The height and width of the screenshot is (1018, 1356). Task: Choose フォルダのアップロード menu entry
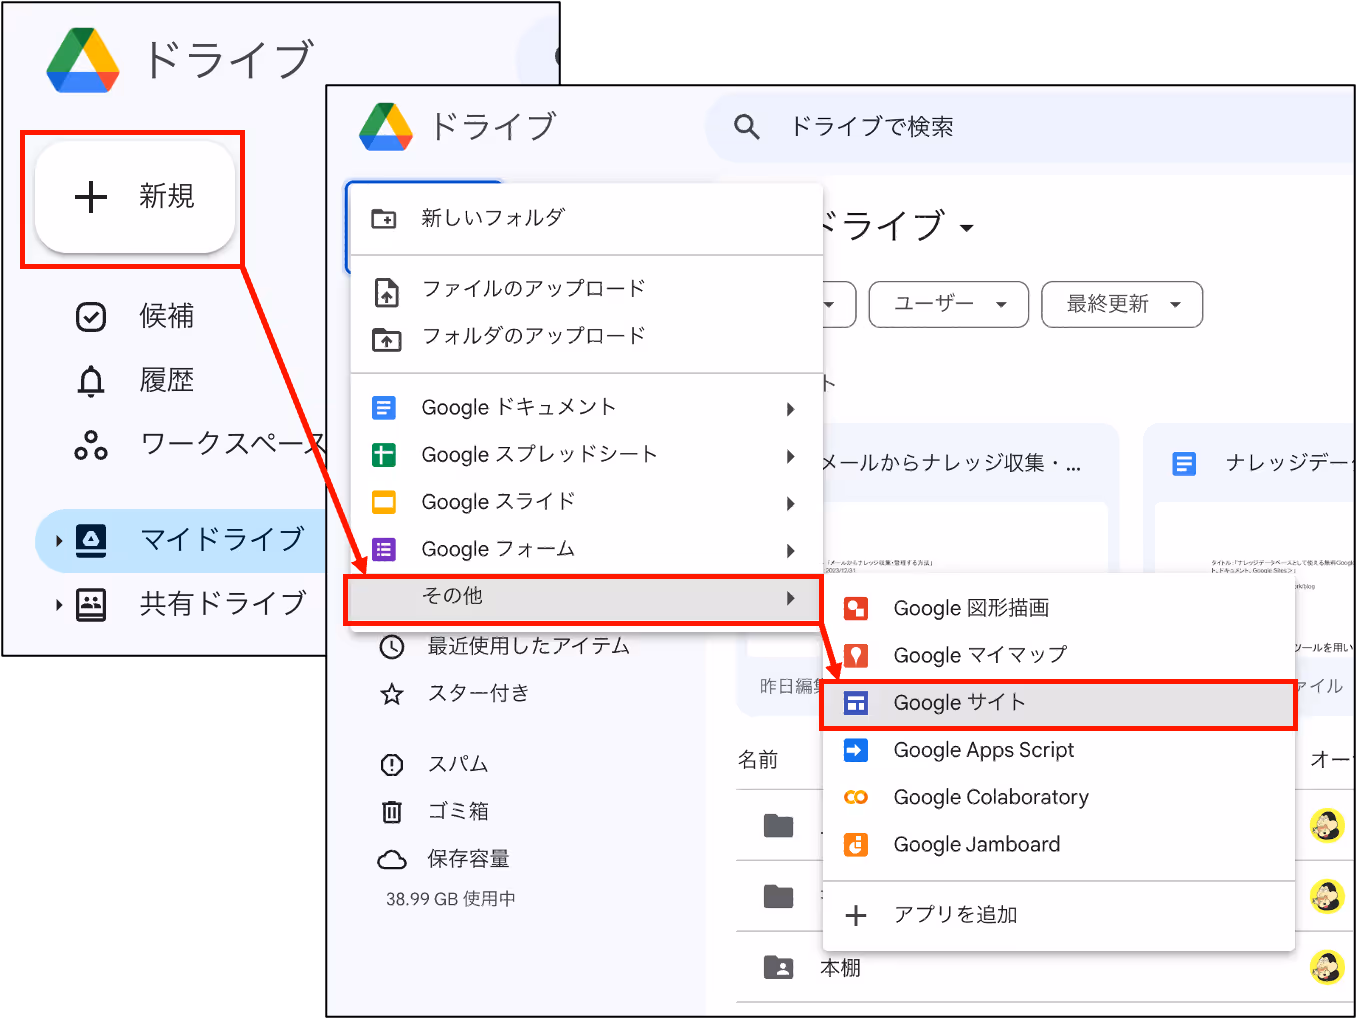[586, 337]
